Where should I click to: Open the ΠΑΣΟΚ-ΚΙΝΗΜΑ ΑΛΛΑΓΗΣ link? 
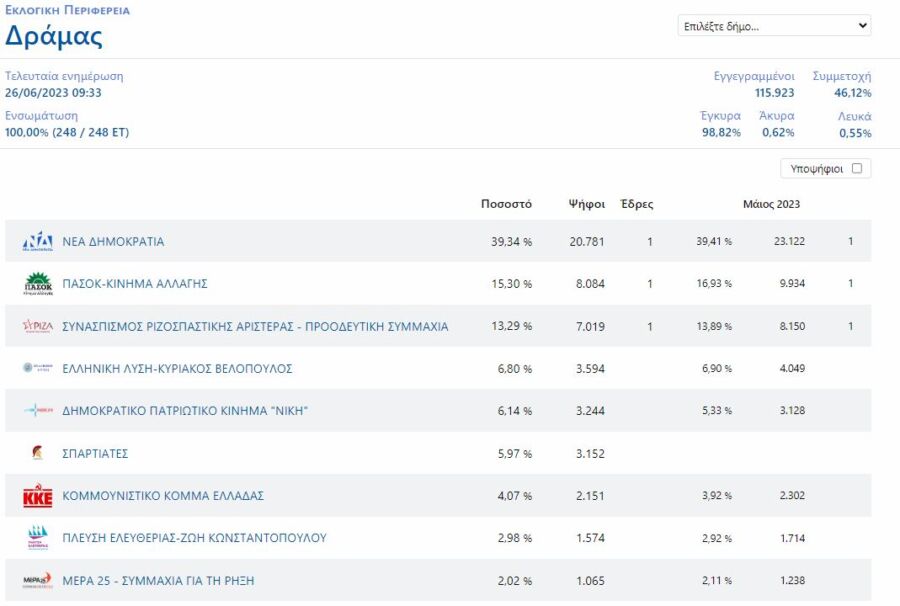click(135, 284)
